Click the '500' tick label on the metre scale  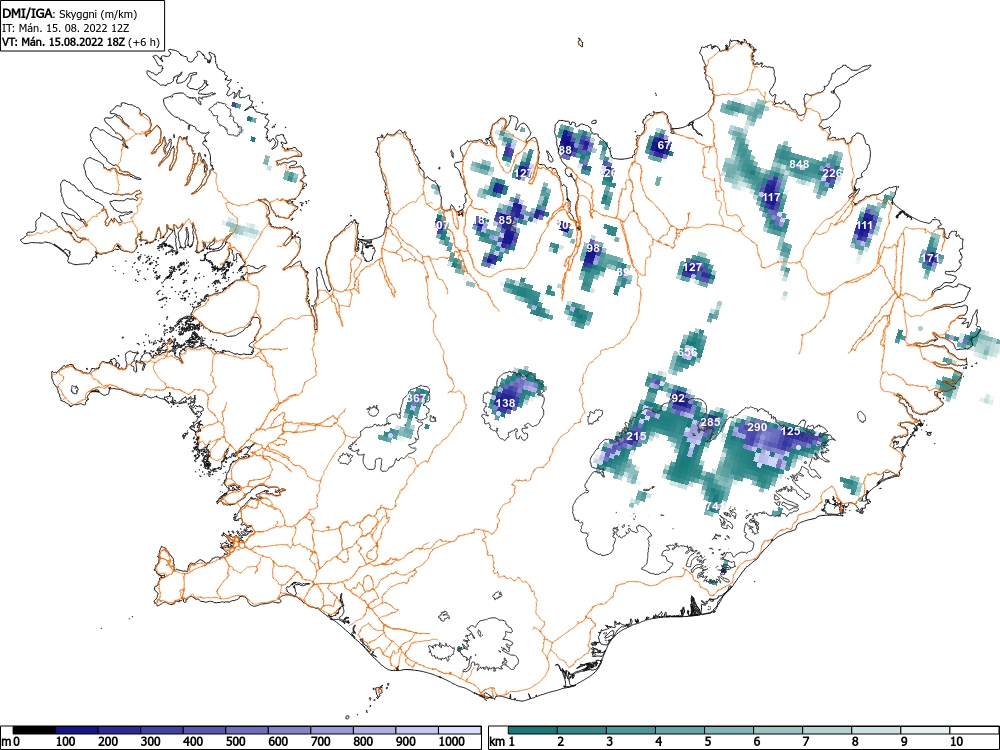(x=236, y=741)
